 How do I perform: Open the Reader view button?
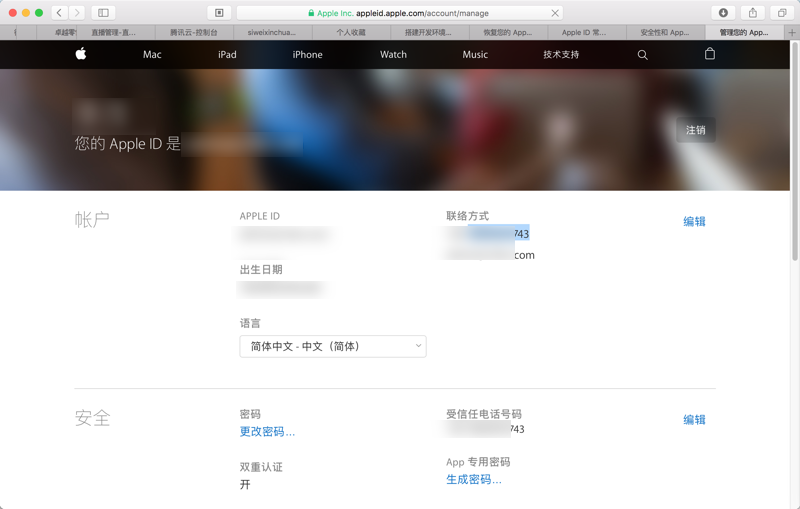click(219, 13)
